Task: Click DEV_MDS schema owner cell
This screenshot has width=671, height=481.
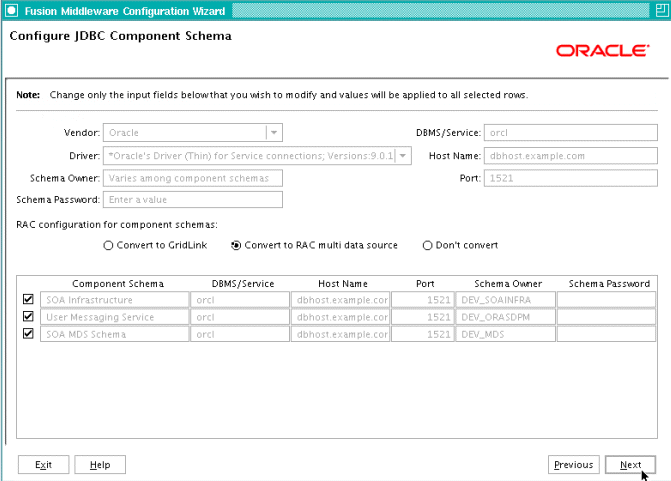Action: point(506,334)
